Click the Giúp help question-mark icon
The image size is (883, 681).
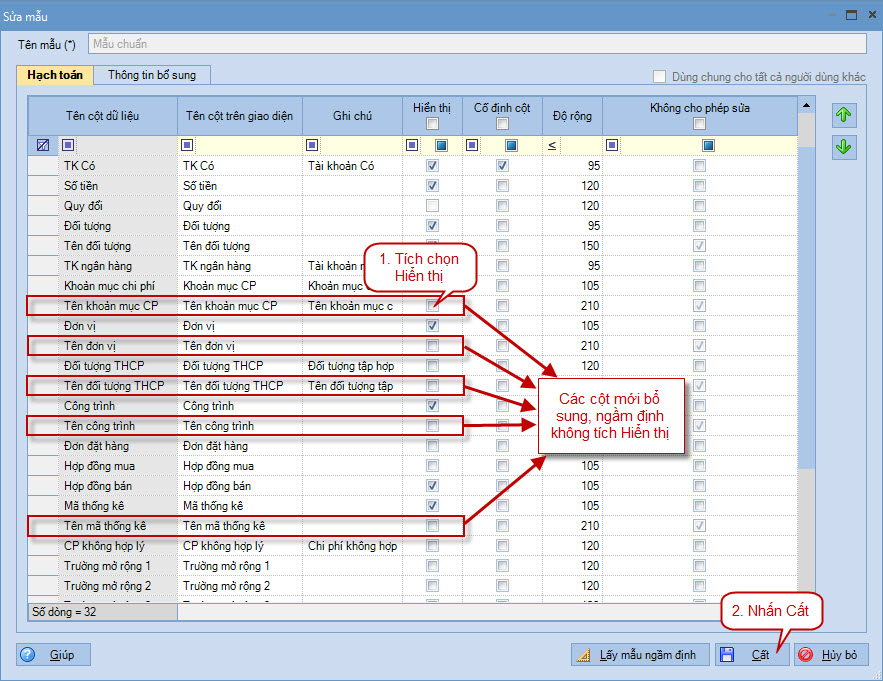tap(28, 655)
